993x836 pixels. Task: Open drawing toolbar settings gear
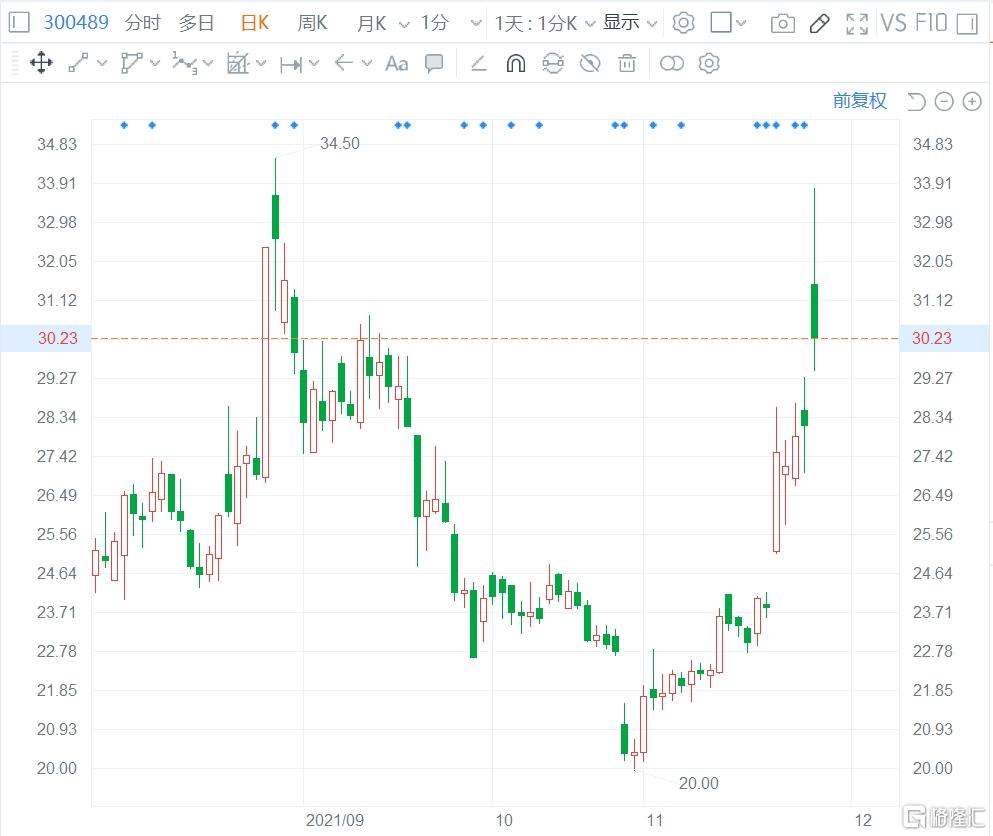(x=709, y=63)
